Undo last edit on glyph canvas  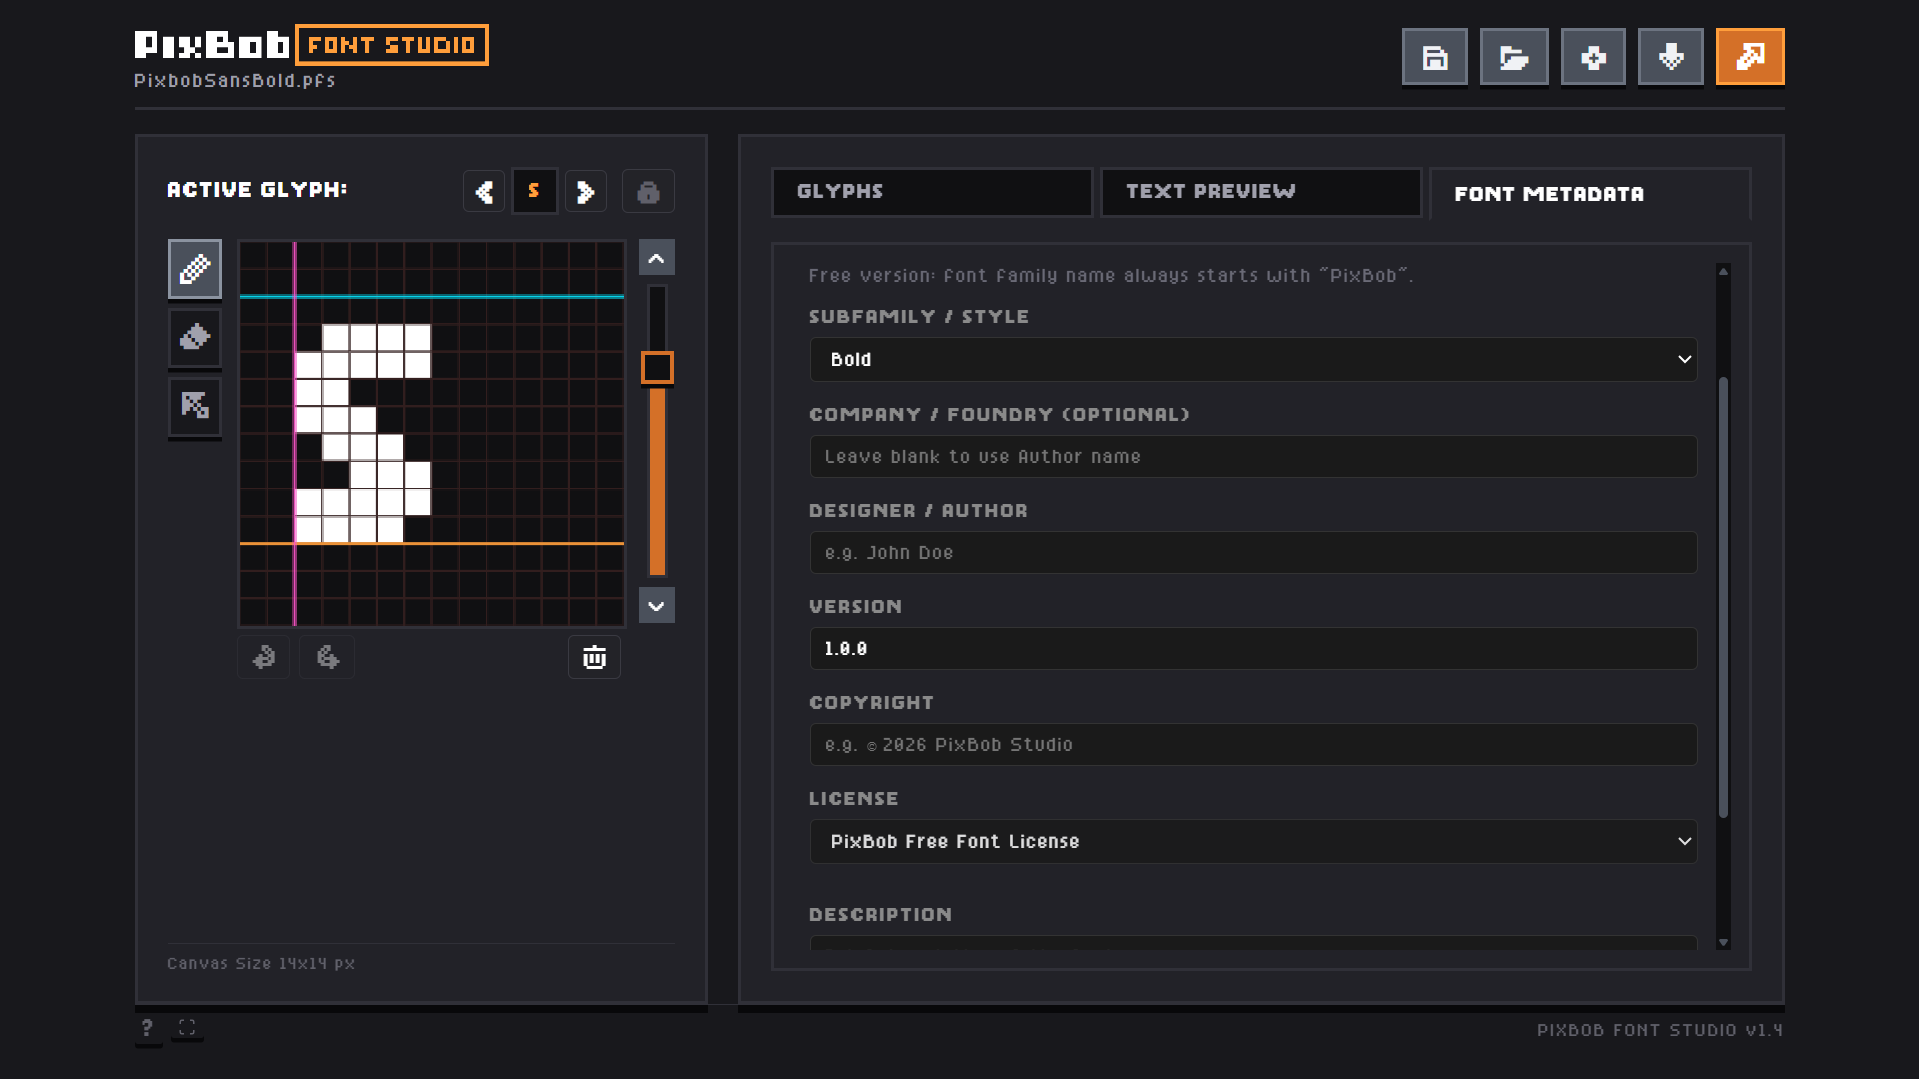click(264, 657)
